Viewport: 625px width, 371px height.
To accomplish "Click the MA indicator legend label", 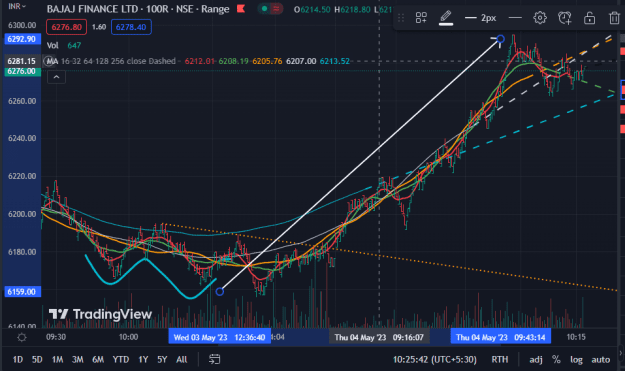I will click(x=52, y=61).
